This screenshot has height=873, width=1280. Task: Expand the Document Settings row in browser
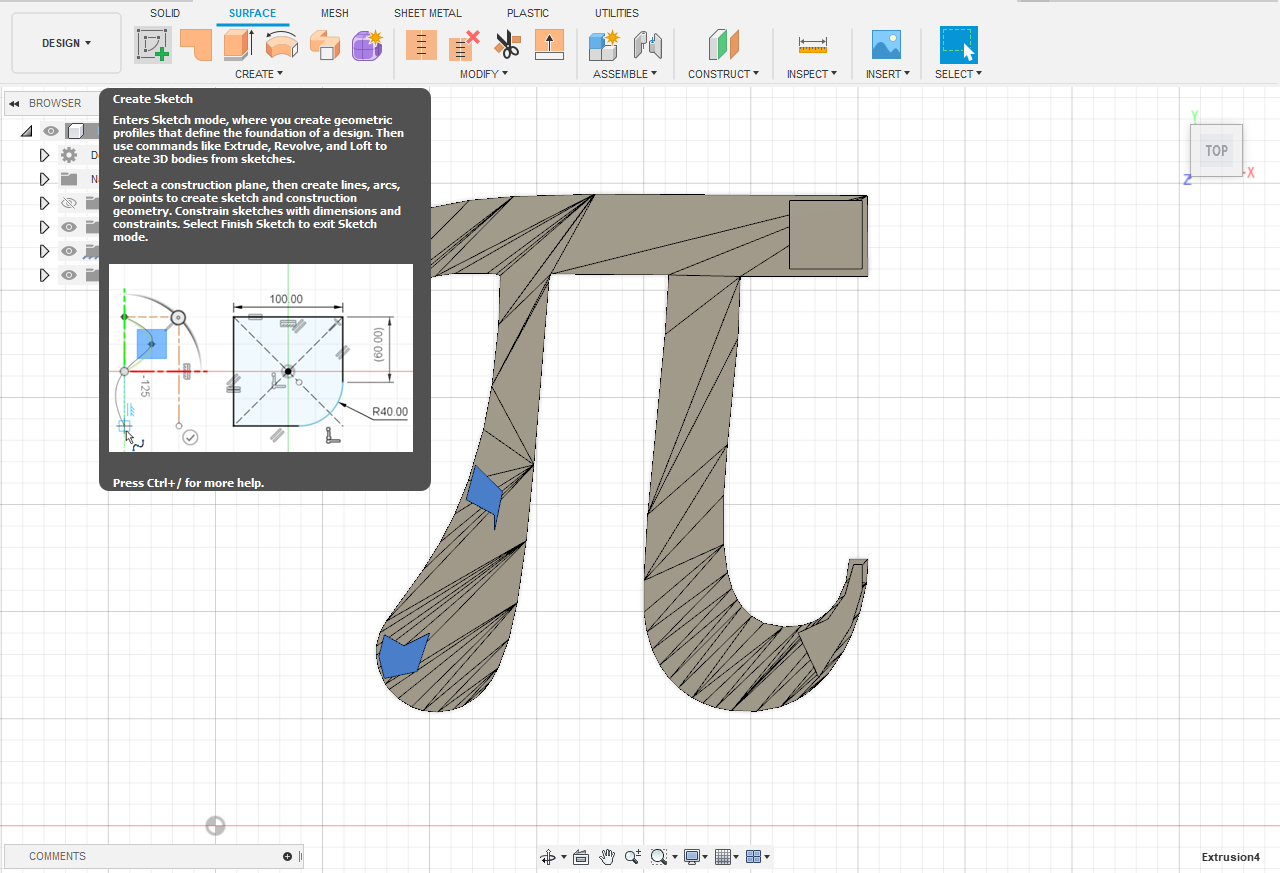pyautogui.click(x=44, y=154)
